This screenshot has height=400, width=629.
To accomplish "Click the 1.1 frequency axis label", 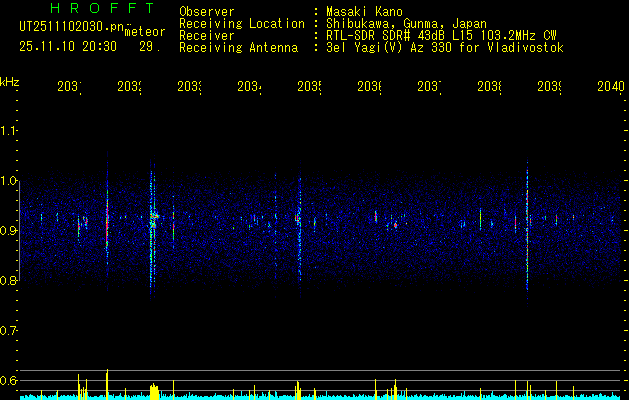I will pos(8,131).
